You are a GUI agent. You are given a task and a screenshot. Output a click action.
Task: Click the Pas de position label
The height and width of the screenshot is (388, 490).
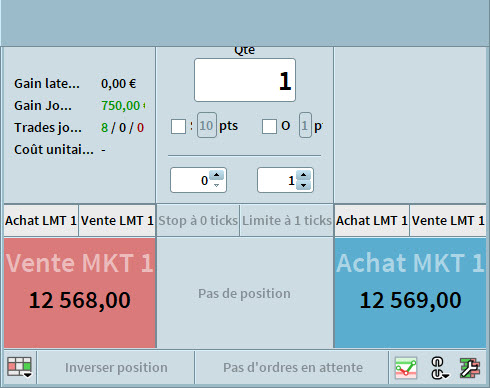244,293
